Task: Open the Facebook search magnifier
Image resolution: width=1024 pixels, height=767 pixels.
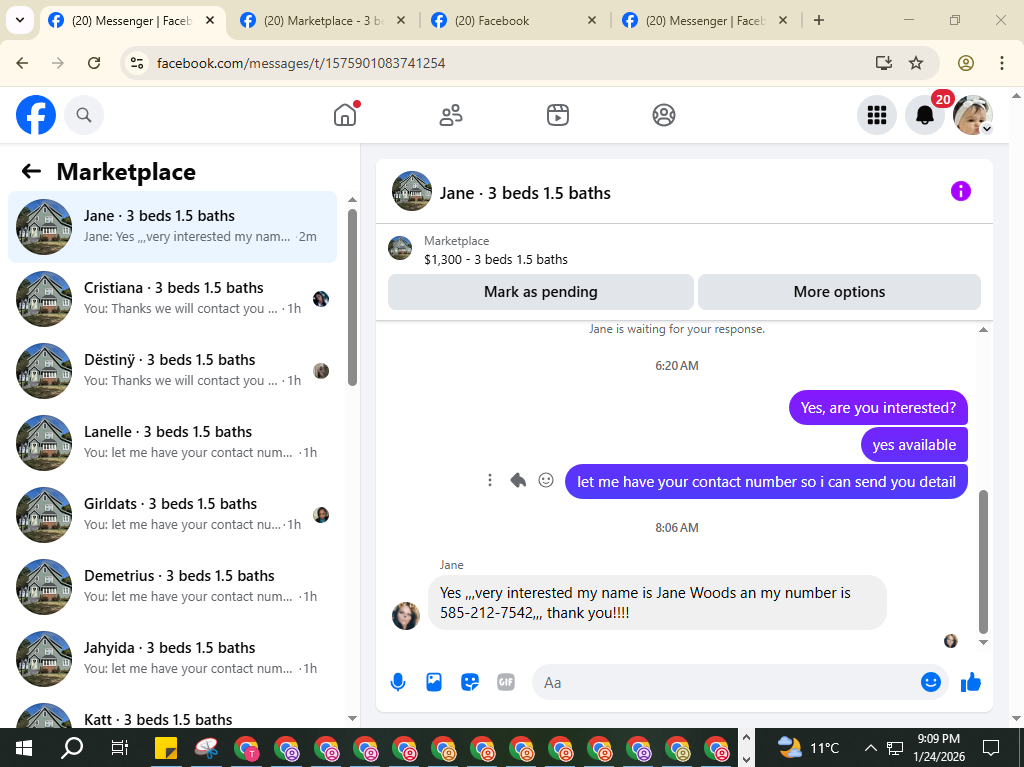Action: pos(84,115)
